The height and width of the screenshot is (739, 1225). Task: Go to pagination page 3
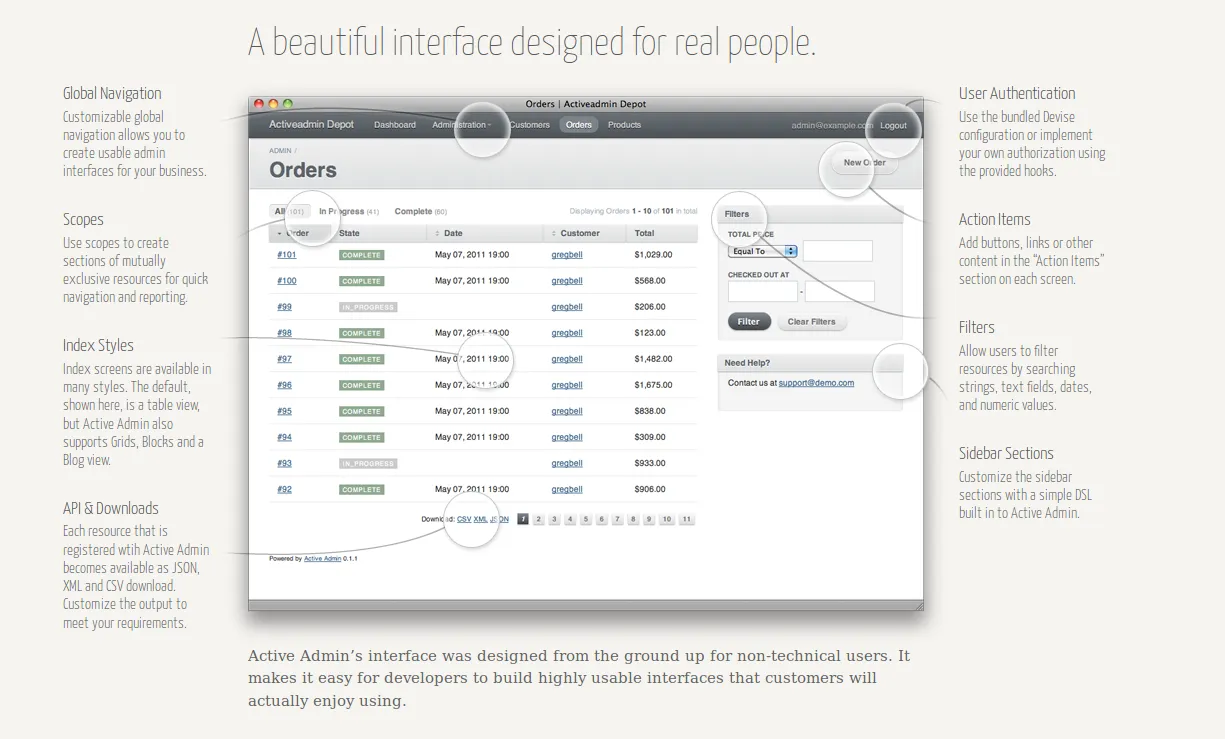(554, 519)
